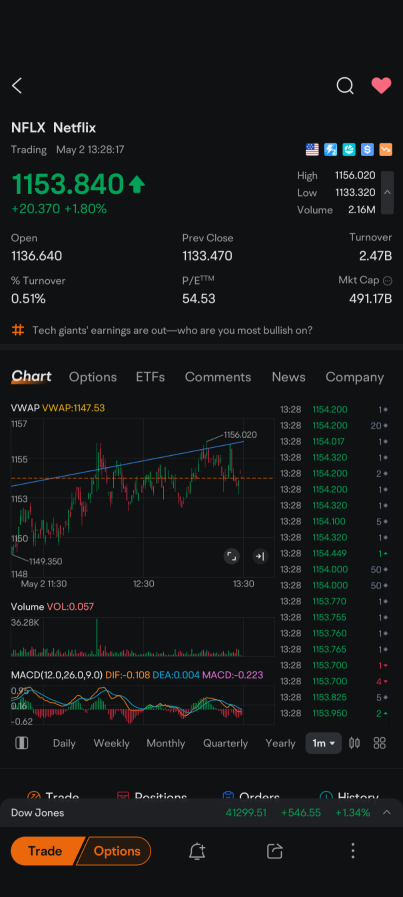Toggle the heart favorite for NFLX
The image size is (403, 897).
coord(381,86)
